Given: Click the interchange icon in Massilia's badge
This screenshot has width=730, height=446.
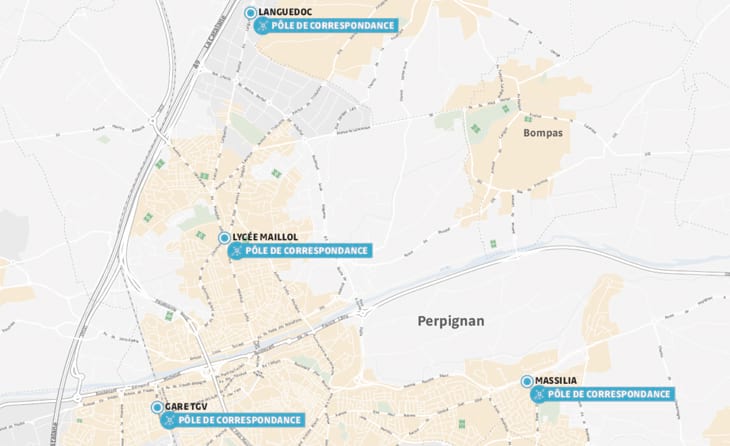Looking at the screenshot, I should point(540,394).
